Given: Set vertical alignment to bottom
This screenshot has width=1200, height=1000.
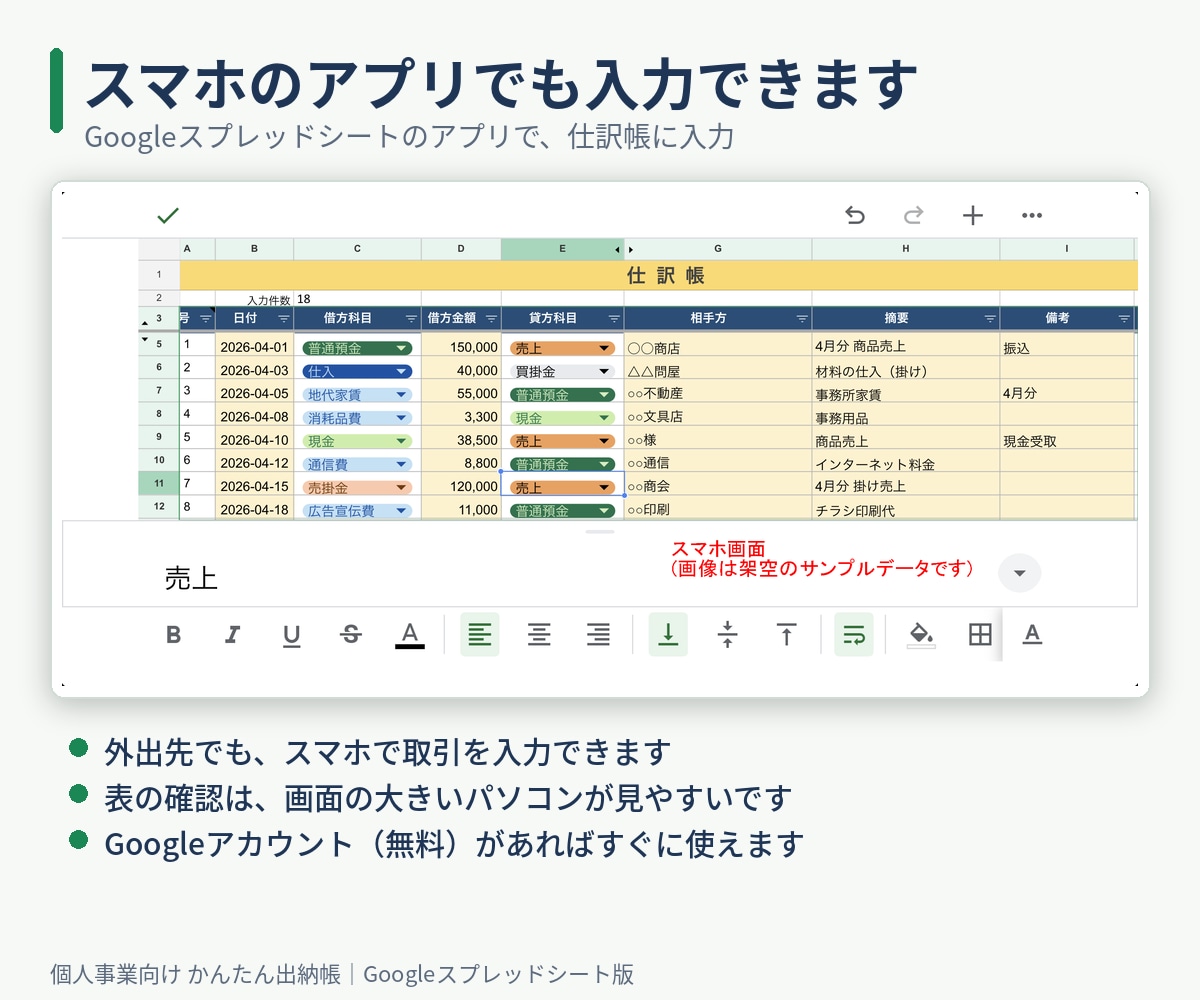Looking at the screenshot, I should [668, 634].
